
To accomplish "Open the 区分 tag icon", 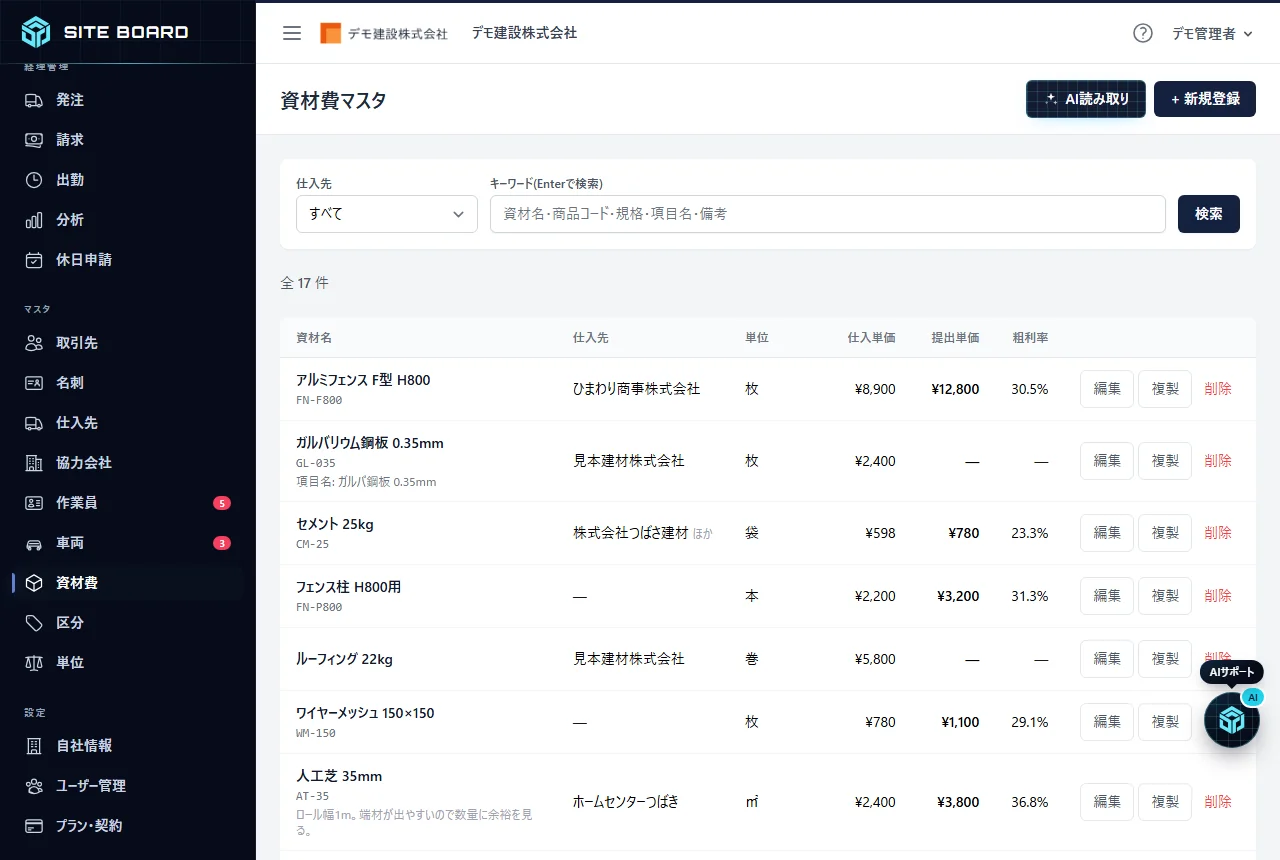I will point(34,623).
